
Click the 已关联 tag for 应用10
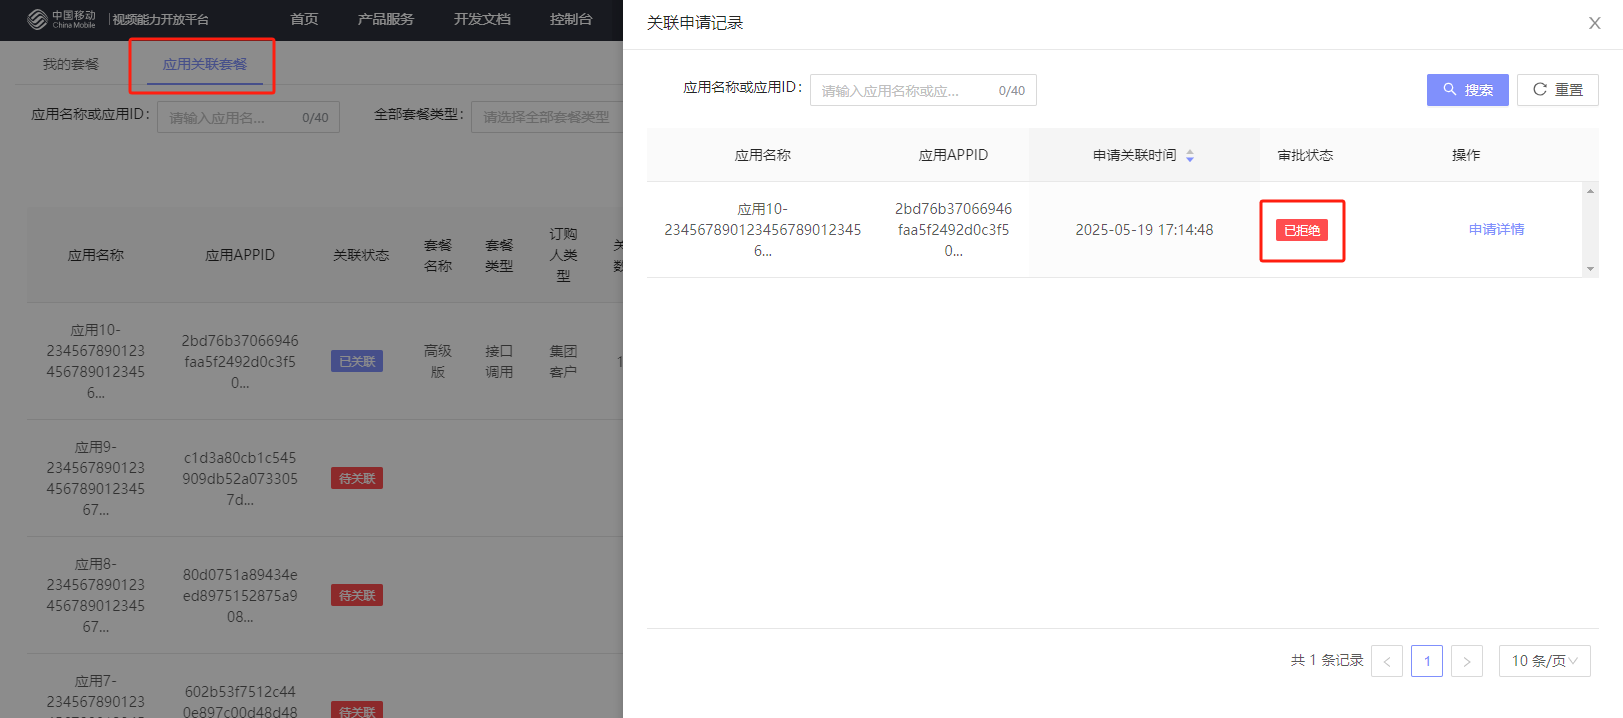(x=357, y=362)
